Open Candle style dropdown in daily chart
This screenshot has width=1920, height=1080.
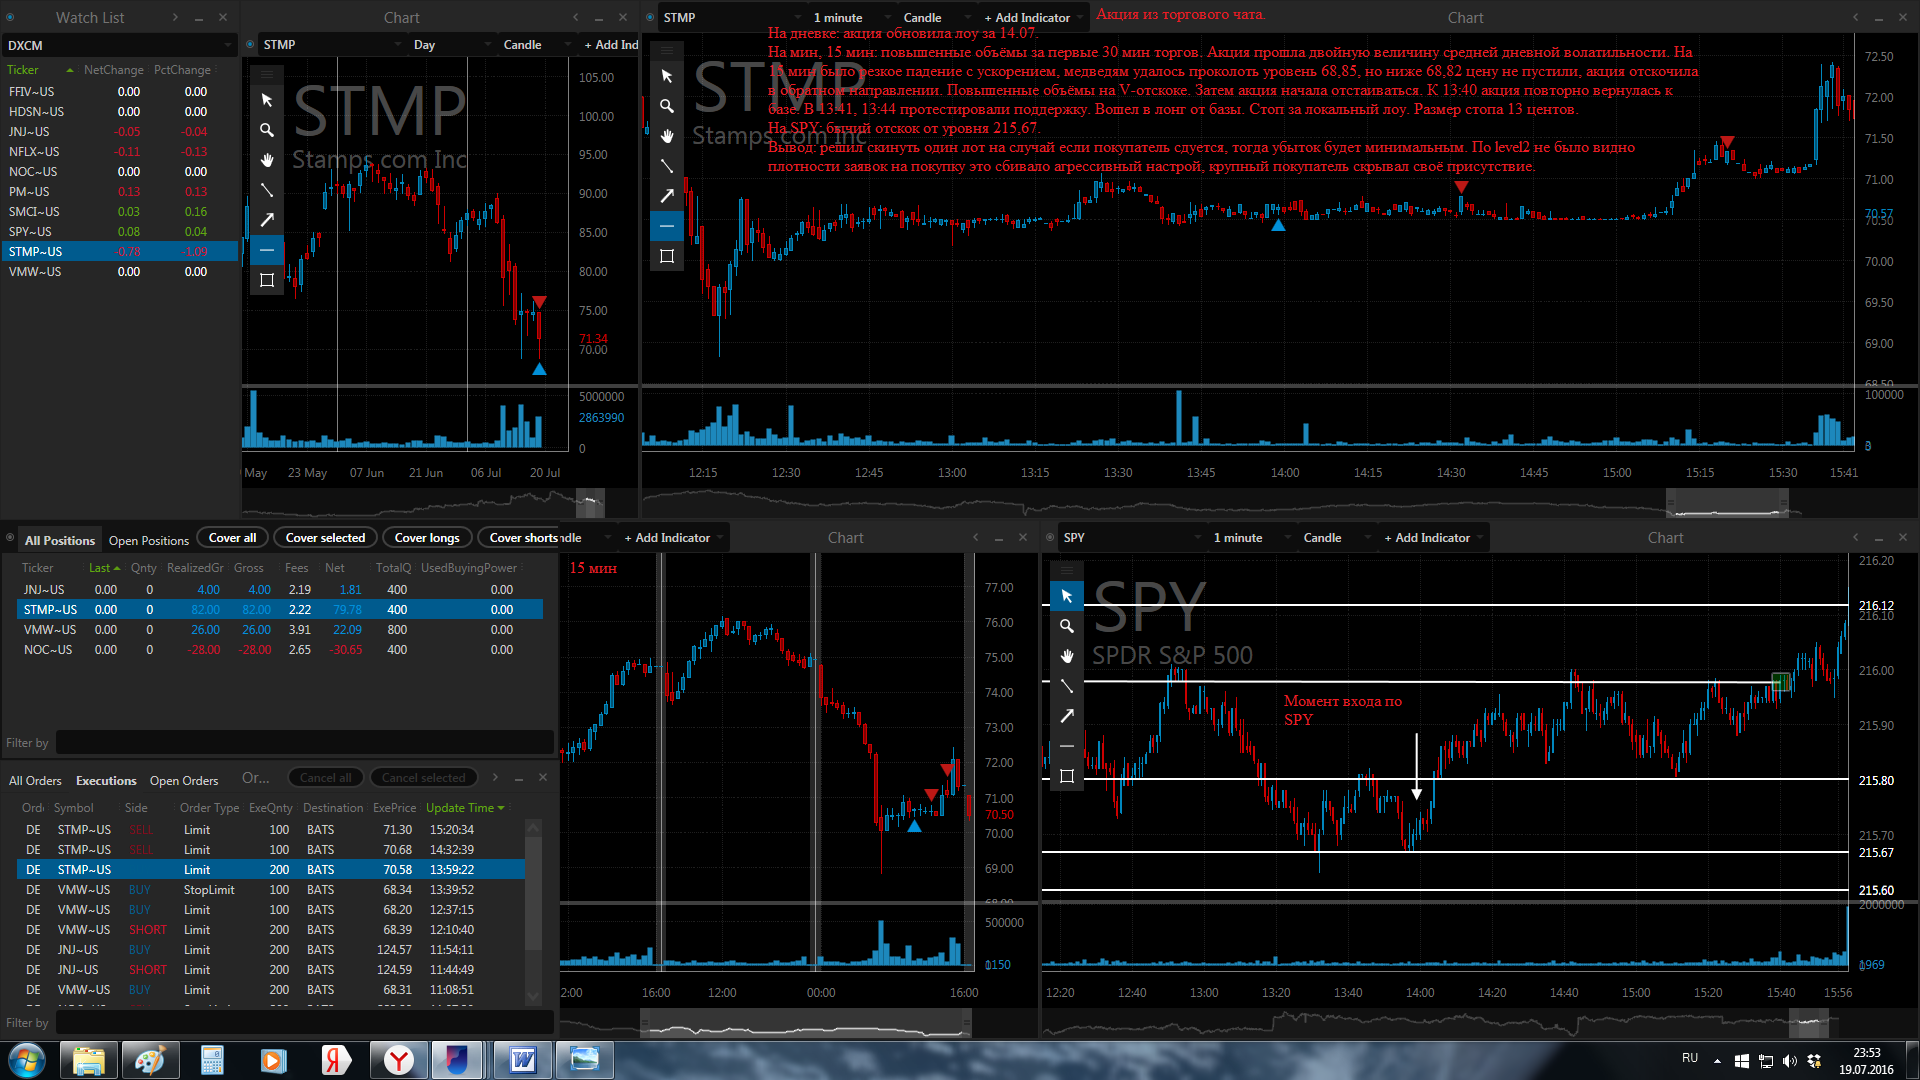point(536,44)
